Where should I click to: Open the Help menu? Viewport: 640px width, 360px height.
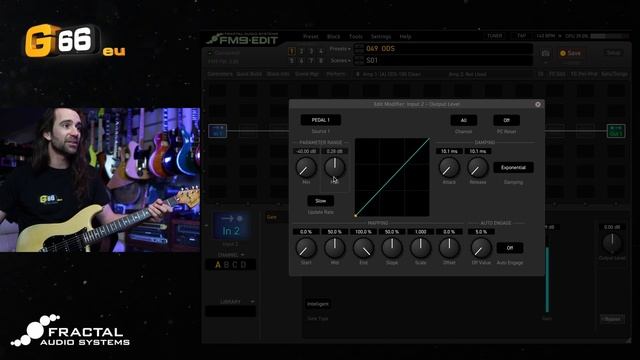coord(405,37)
